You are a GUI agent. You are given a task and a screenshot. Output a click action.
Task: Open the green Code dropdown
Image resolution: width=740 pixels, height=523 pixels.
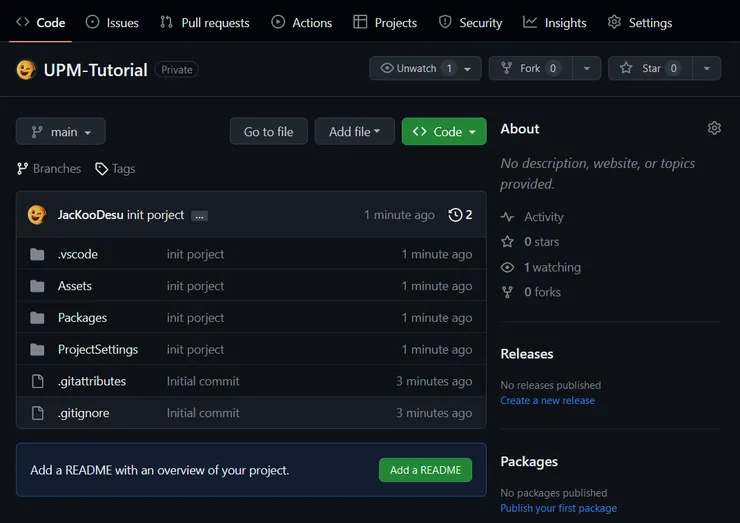coord(444,132)
